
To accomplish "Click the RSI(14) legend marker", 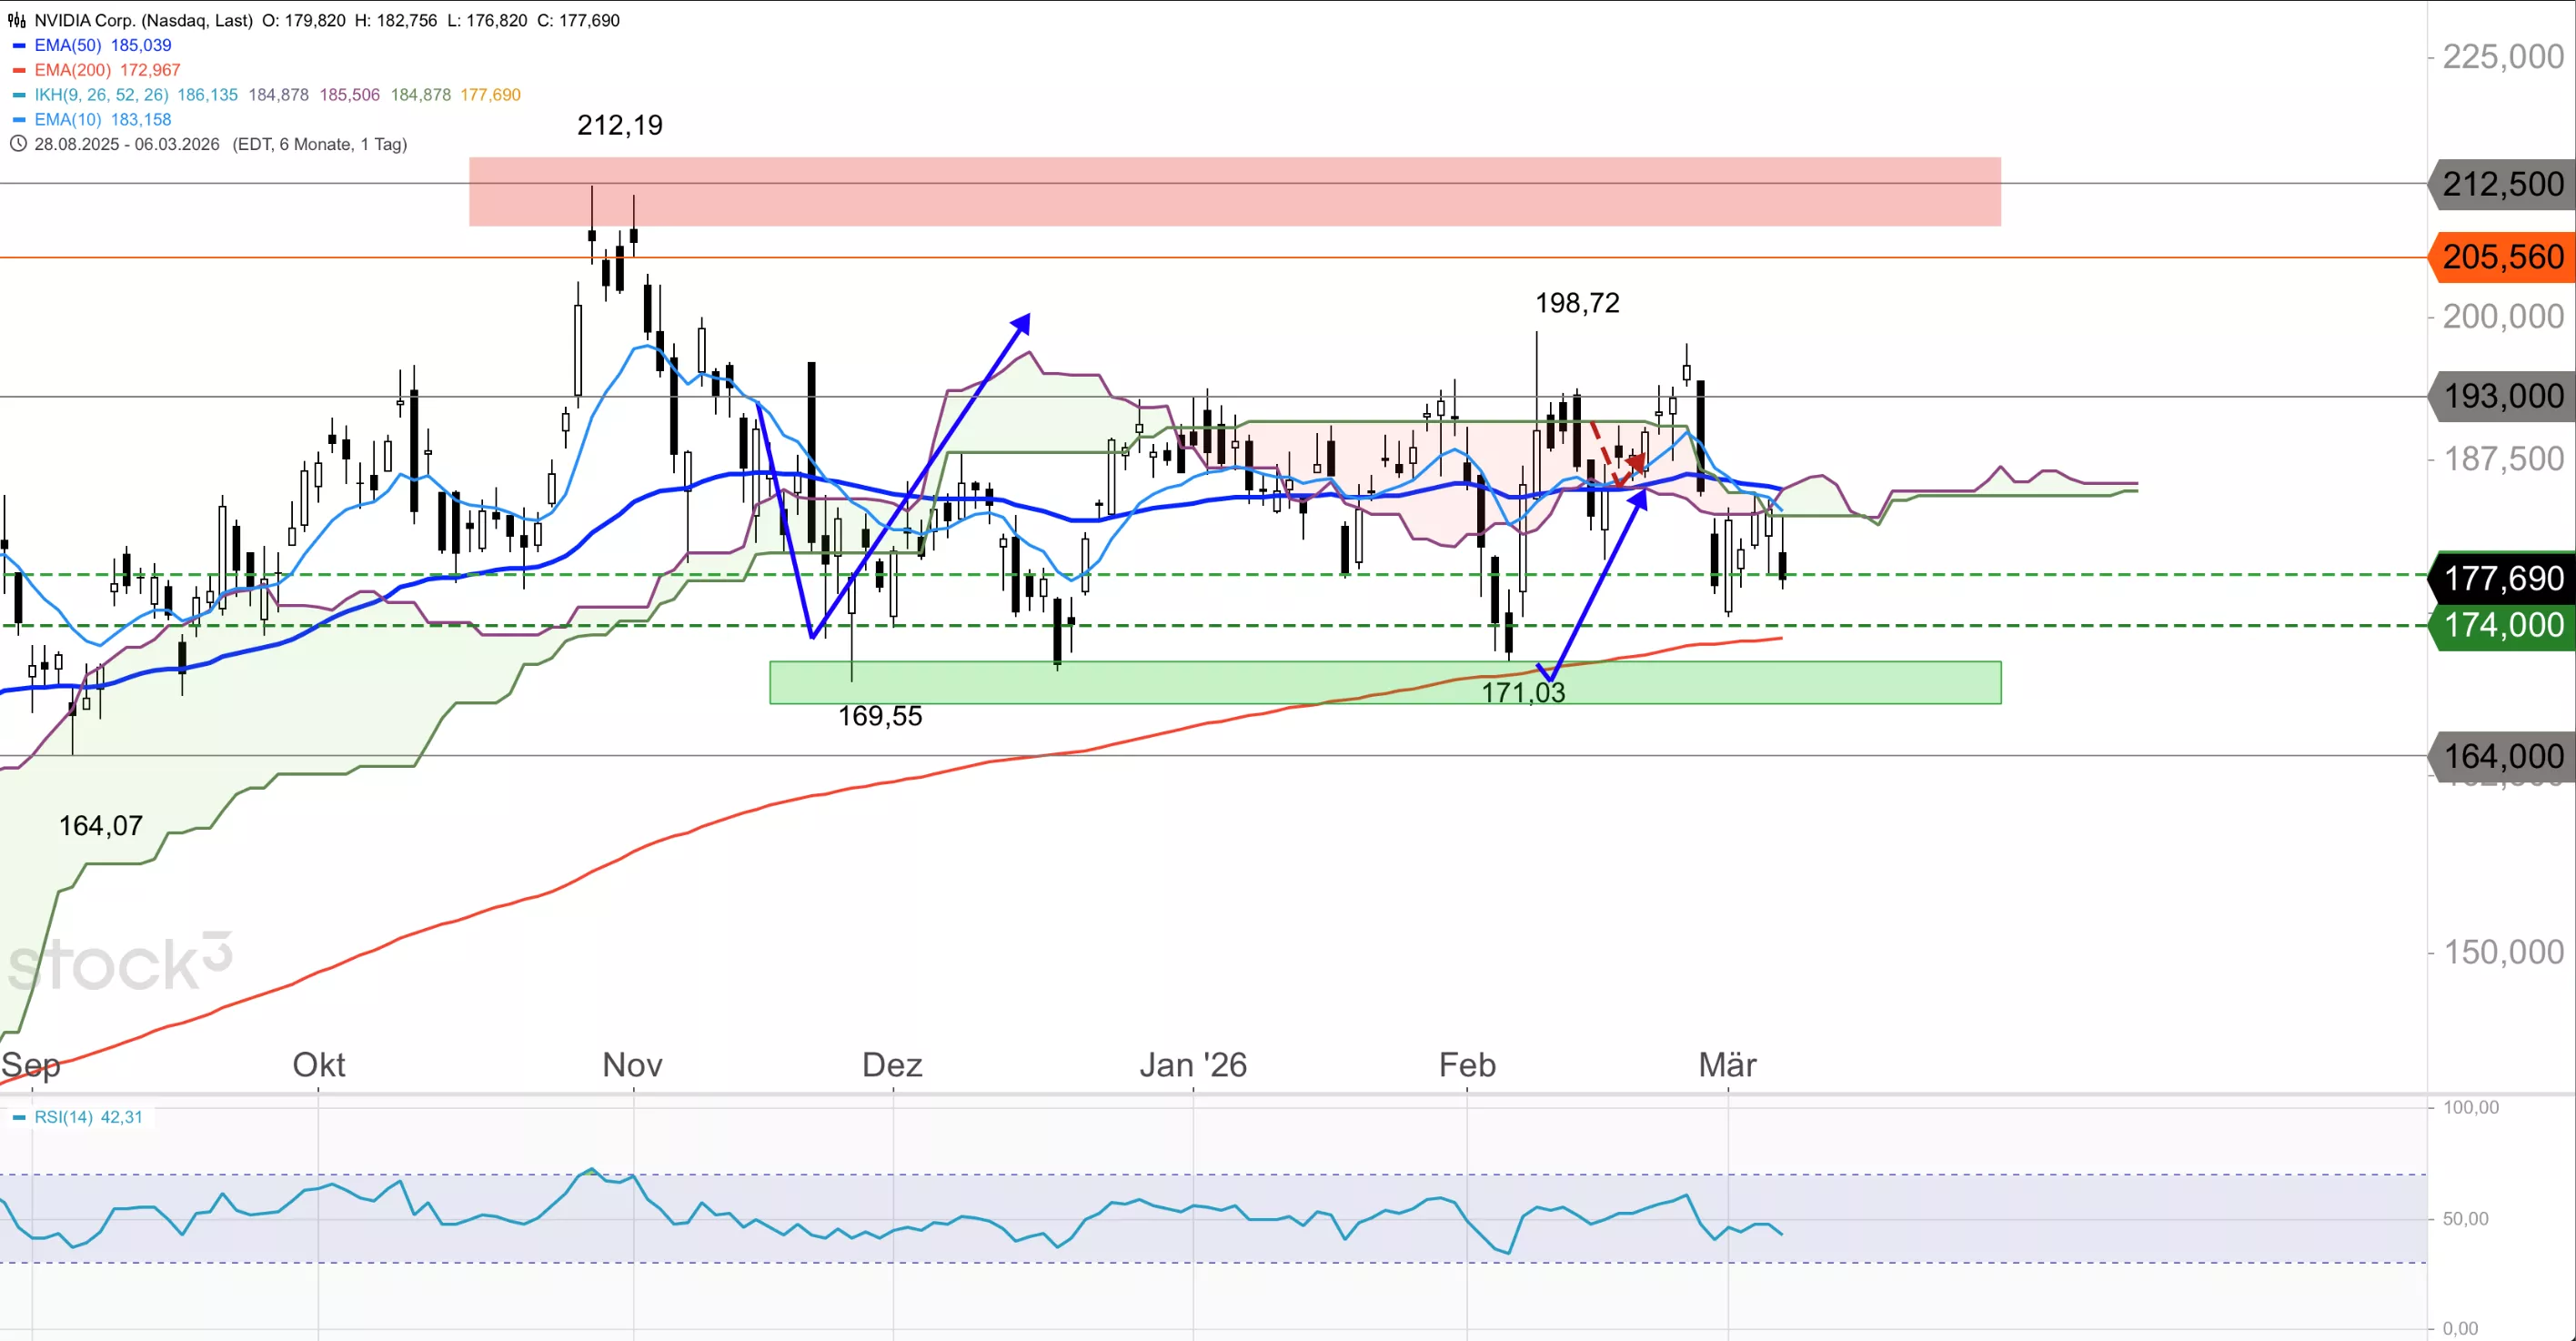I will click(19, 1118).
